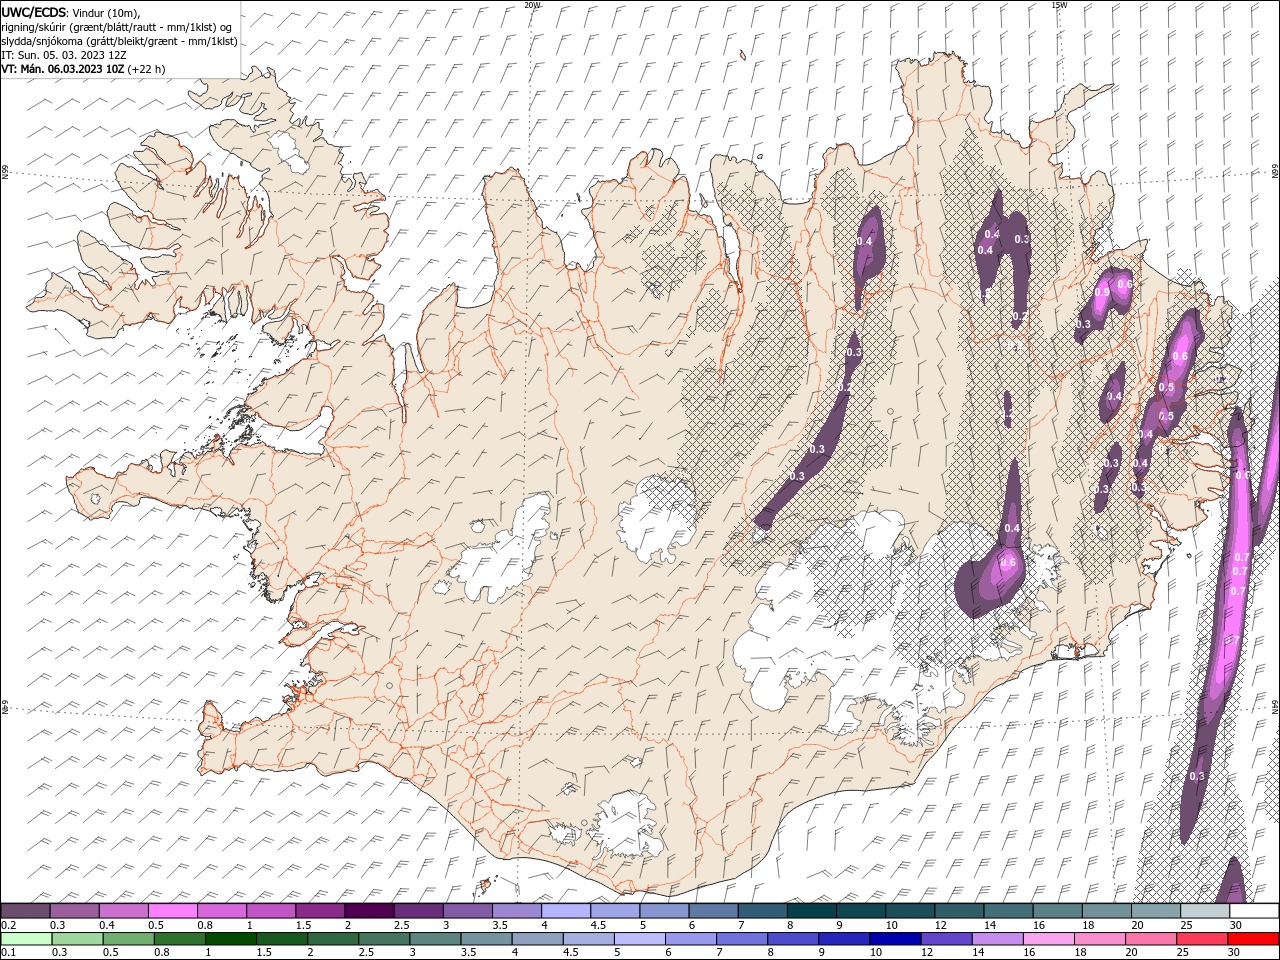The width and height of the screenshot is (1280, 960).
Task: Pick the teal 10 swatch in upper legend
Action: (911, 911)
